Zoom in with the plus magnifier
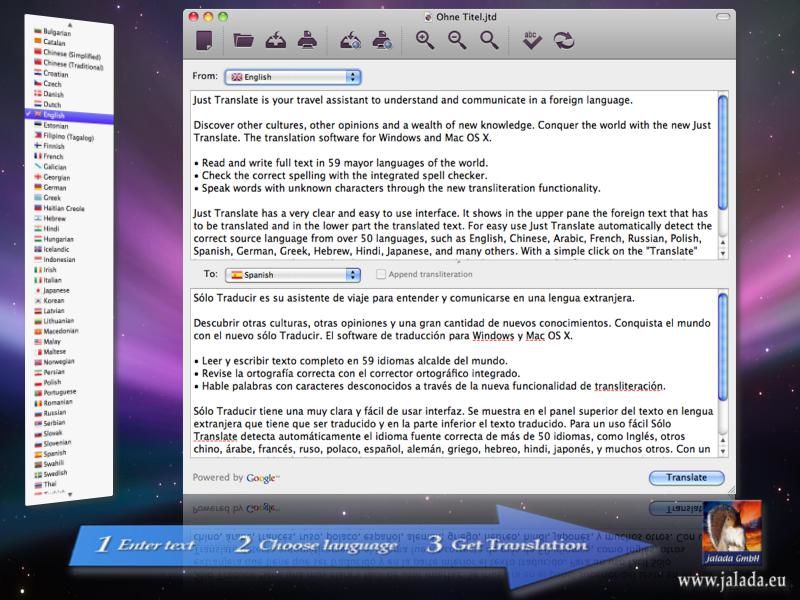 [425, 40]
